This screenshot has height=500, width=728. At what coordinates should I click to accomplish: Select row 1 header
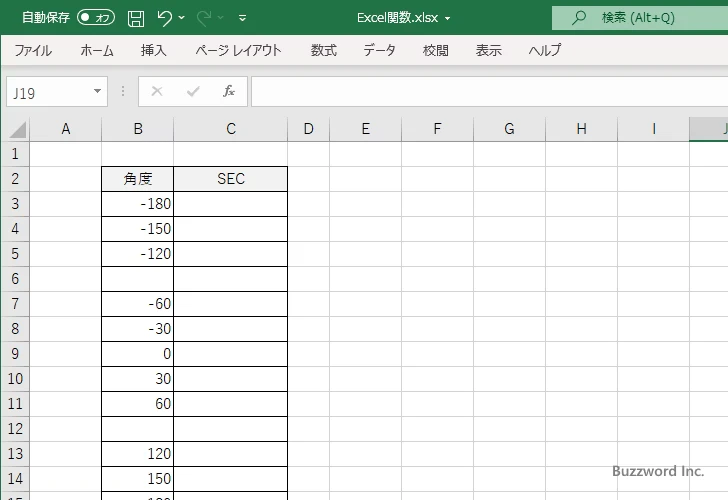[x=15, y=154]
